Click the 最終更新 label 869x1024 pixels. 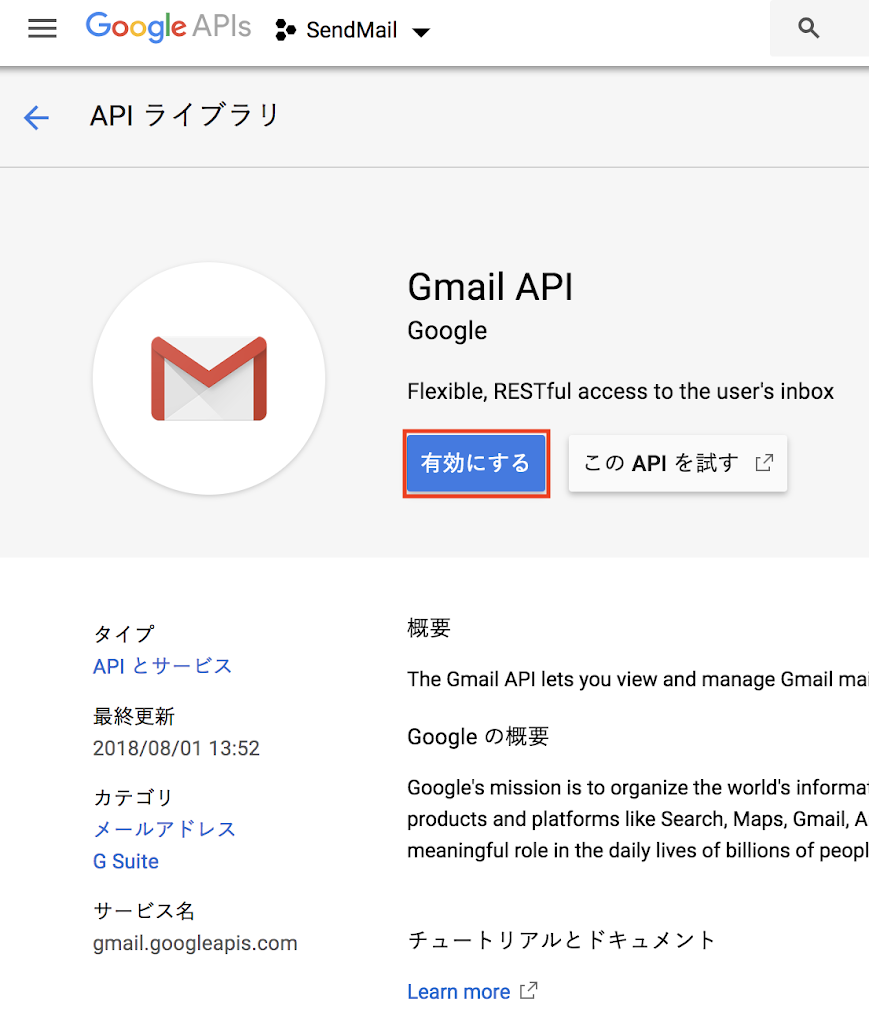[x=134, y=716]
